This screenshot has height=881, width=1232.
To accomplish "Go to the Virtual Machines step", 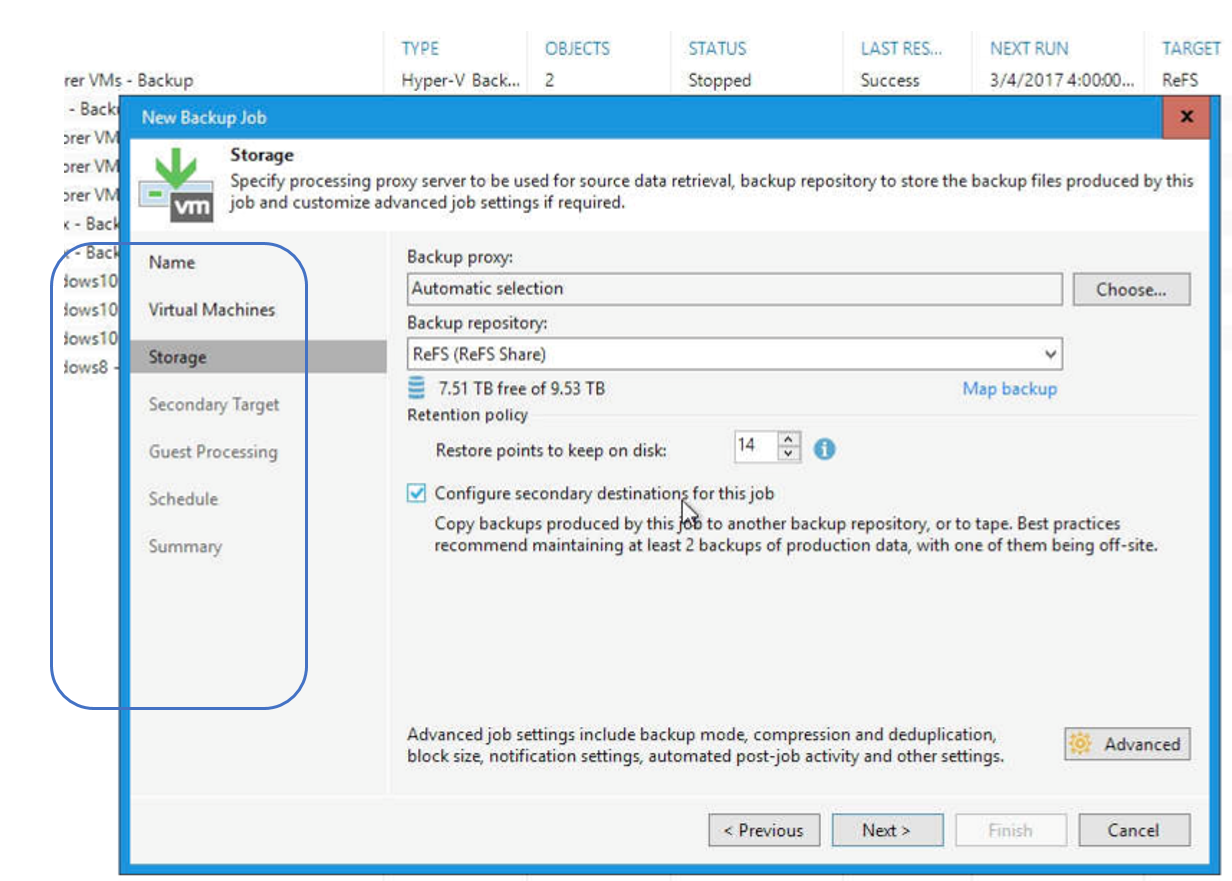I will [x=211, y=310].
